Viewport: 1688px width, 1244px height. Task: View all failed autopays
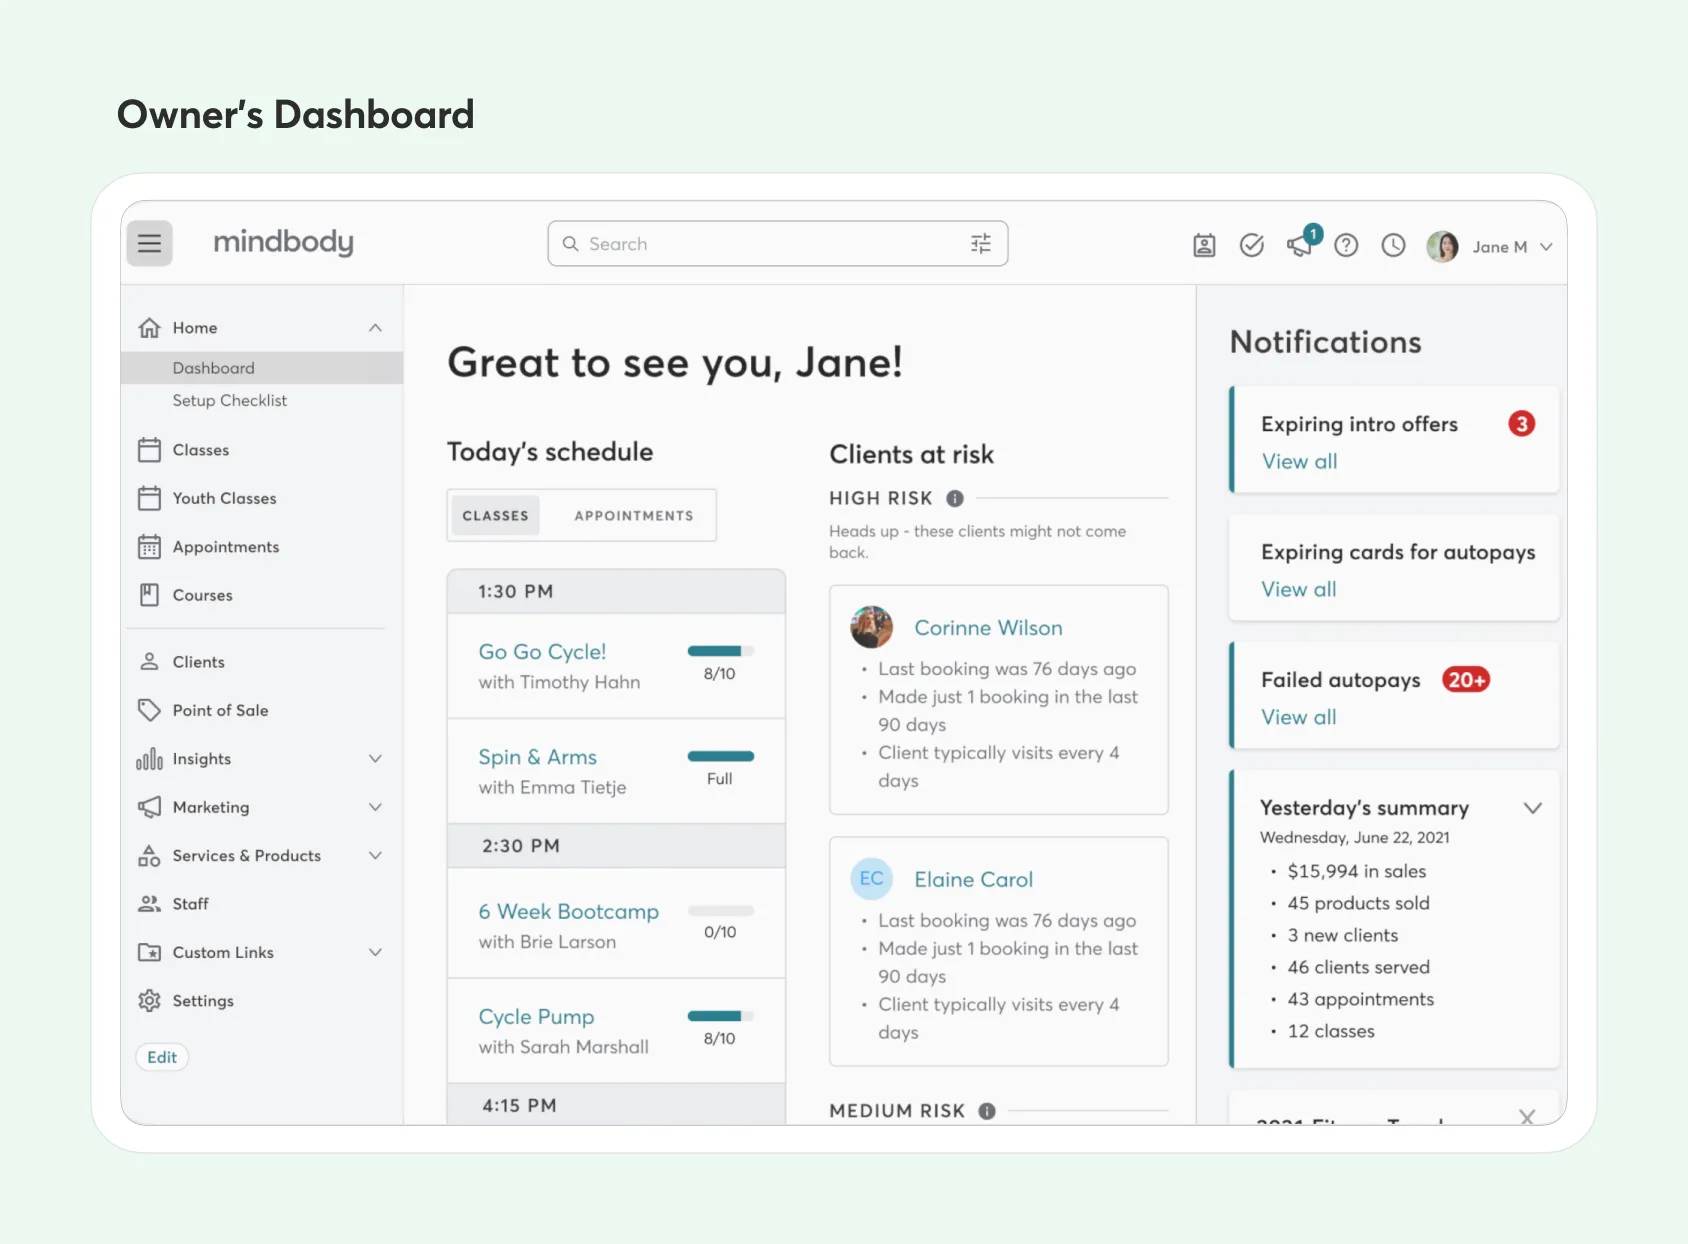[x=1299, y=716]
